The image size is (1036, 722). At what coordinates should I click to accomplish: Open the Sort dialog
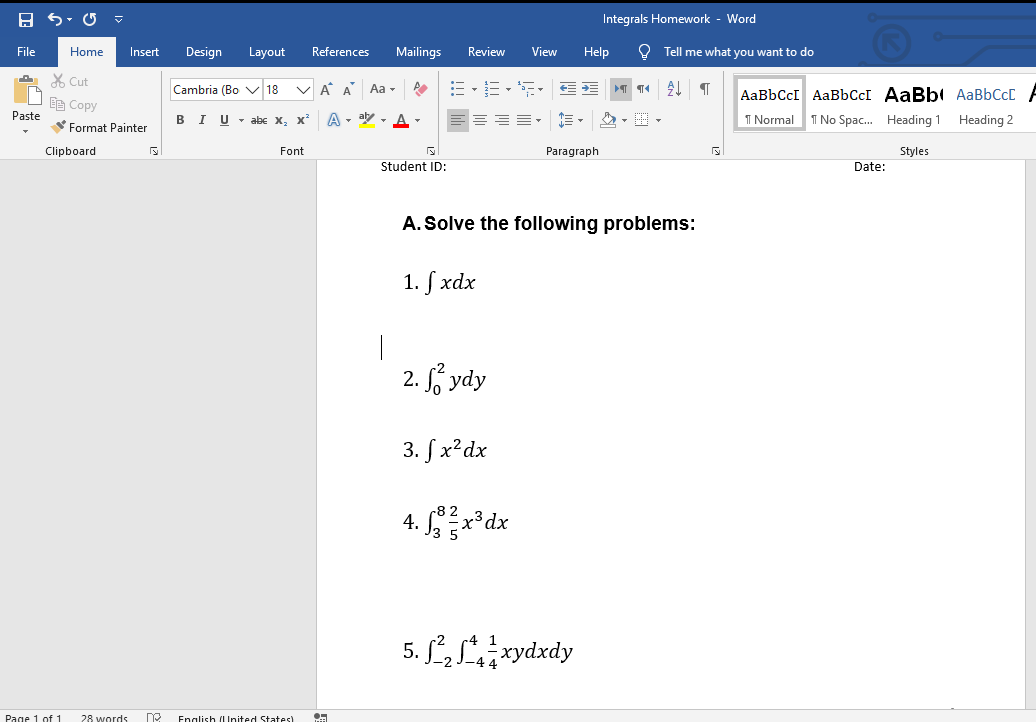[x=673, y=89]
